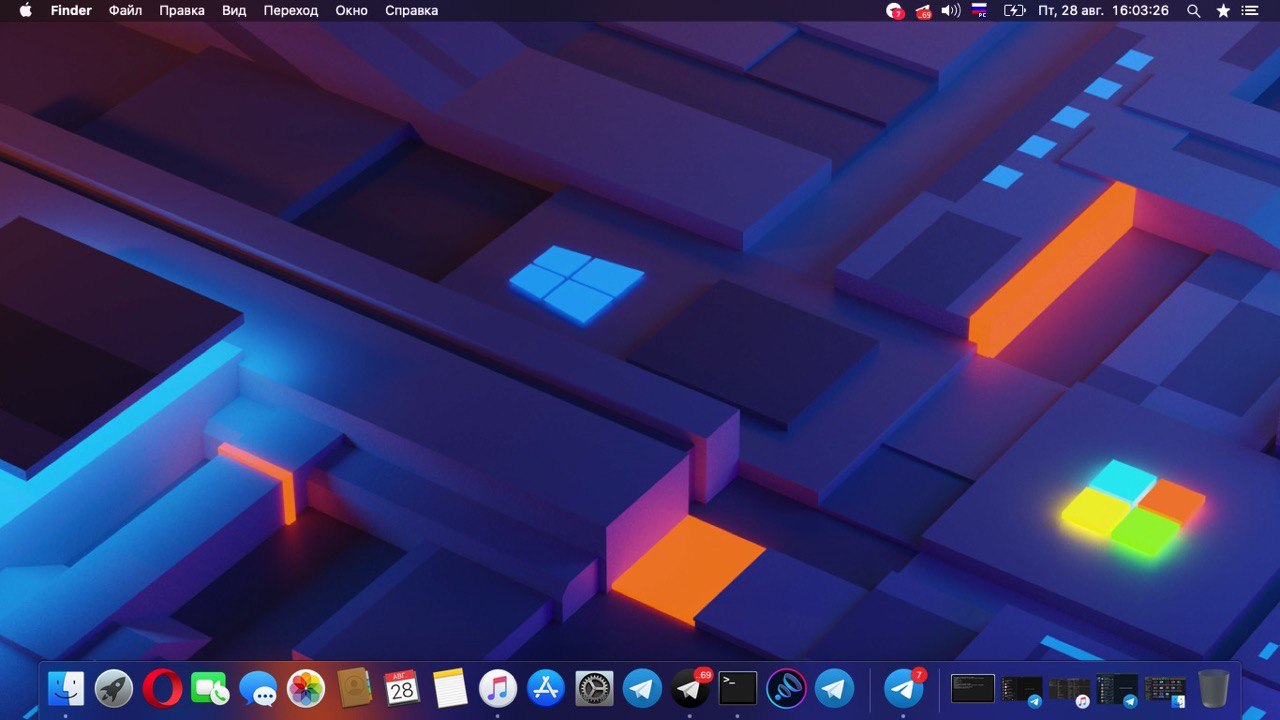1280x720 pixels.
Task: Open the Trash in the Dock
Action: pos(1213,688)
